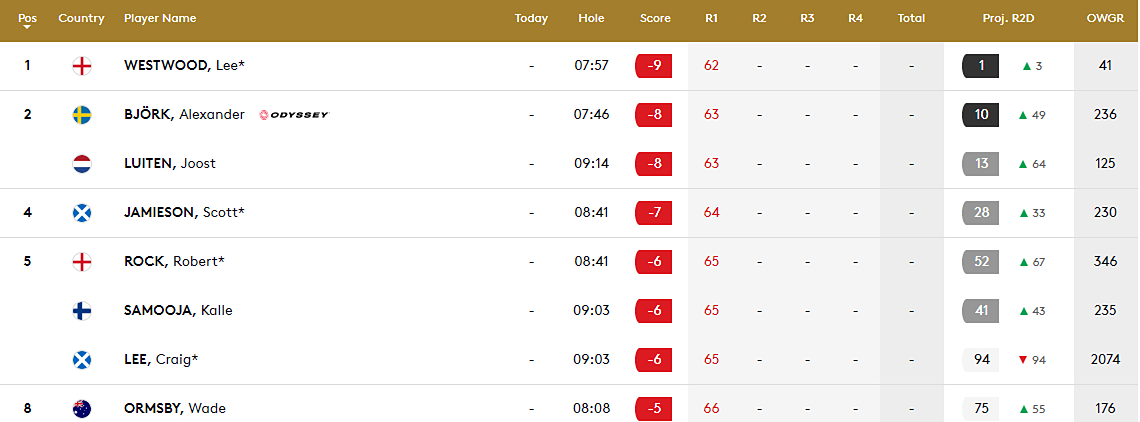This screenshot has height=422, width=1140.
Task: Sort by the OWGR column header
Action: (x=1105, y=18)
